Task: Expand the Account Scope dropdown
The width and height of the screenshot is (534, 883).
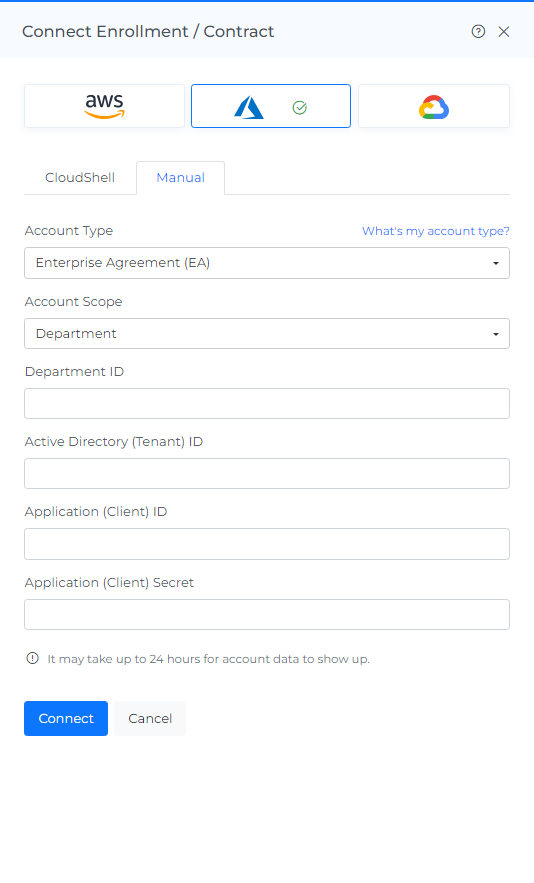Action: click(x=267, y=333)
